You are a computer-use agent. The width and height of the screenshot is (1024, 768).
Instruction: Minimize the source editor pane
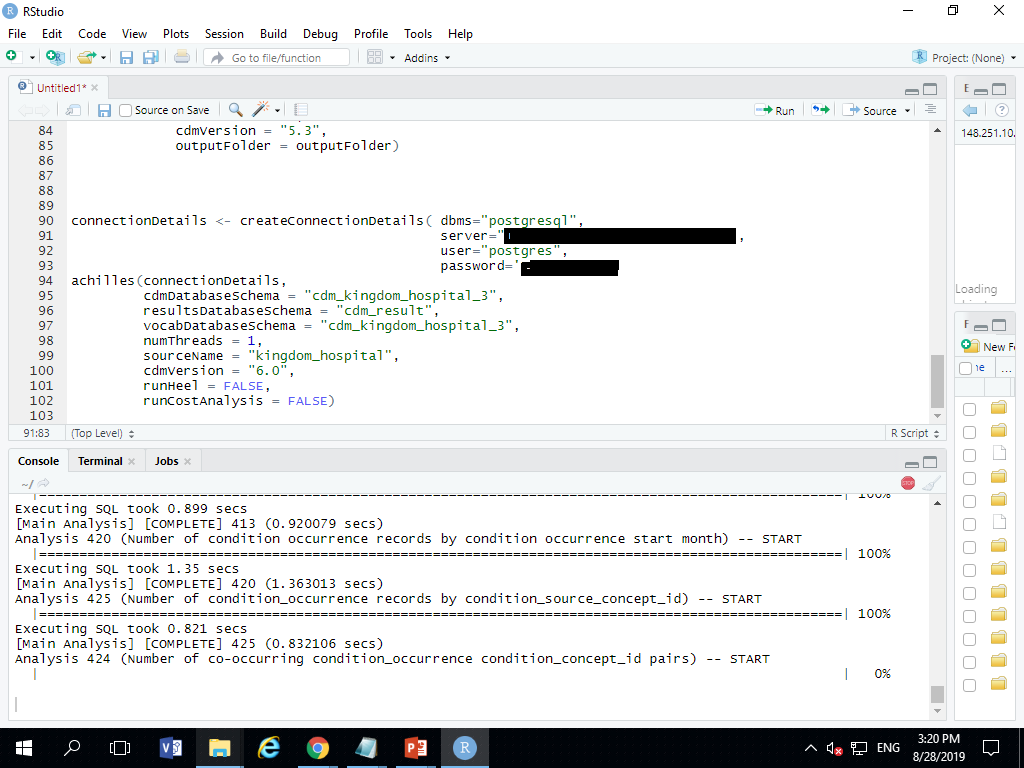pos(912,90)
